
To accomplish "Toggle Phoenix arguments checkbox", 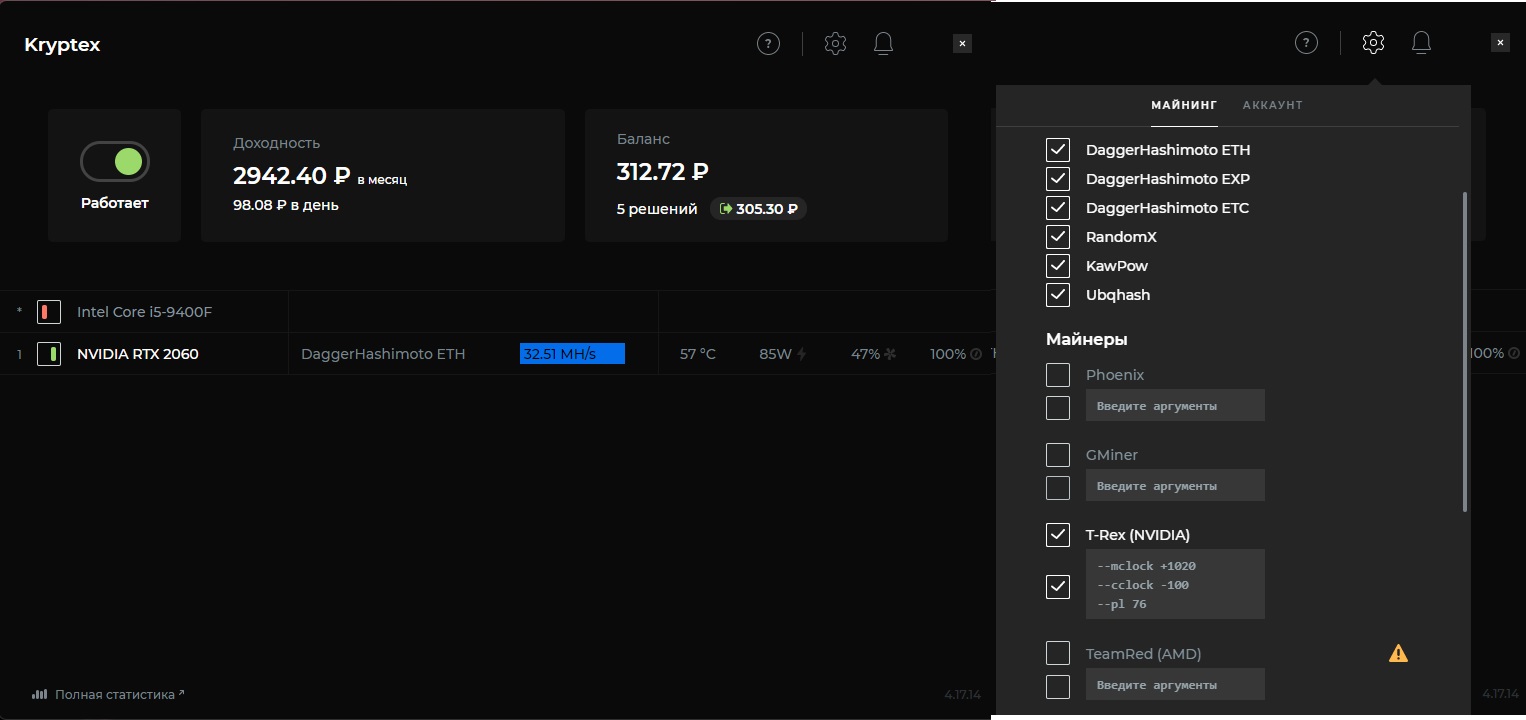I will point(1058,407).
